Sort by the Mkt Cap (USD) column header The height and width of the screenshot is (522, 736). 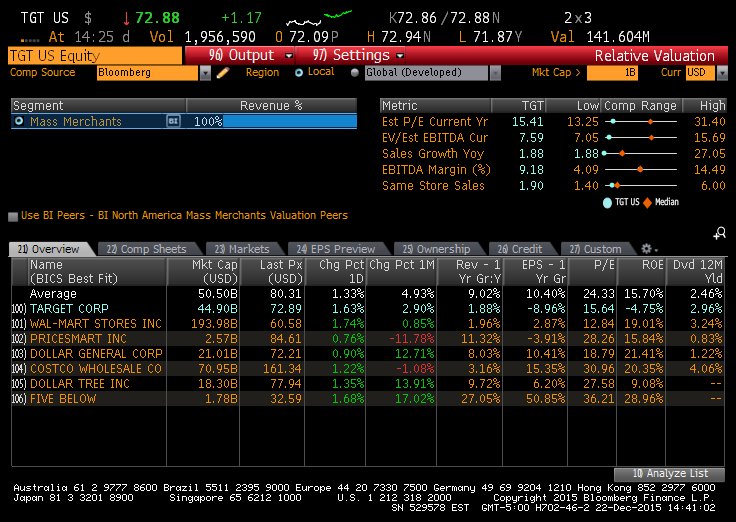pos(203,272)
